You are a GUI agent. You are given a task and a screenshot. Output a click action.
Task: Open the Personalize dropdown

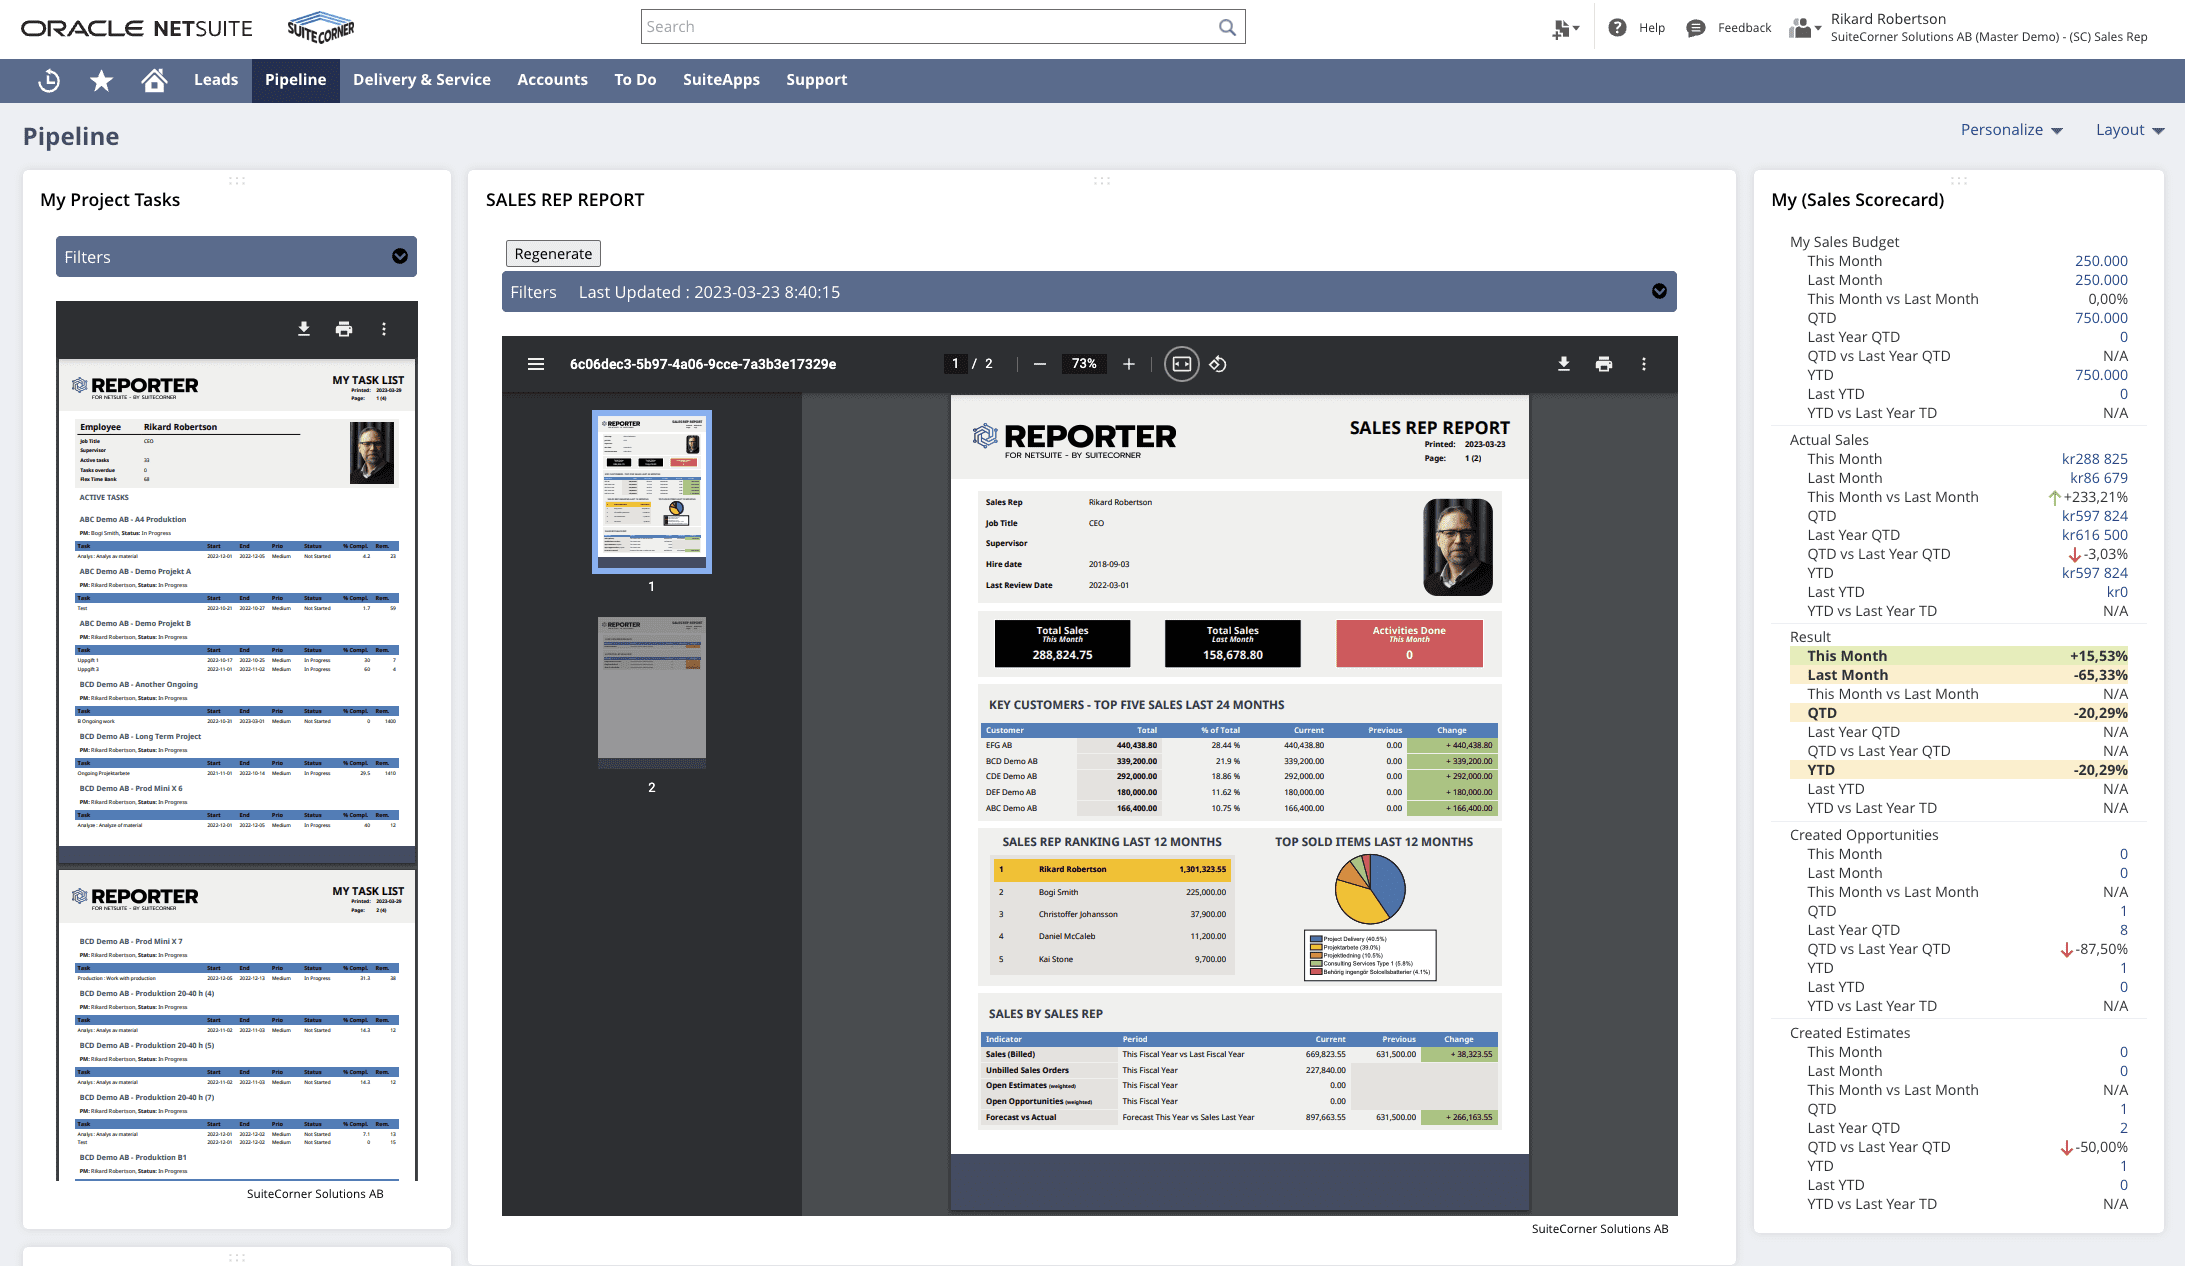click(2012, 130)
